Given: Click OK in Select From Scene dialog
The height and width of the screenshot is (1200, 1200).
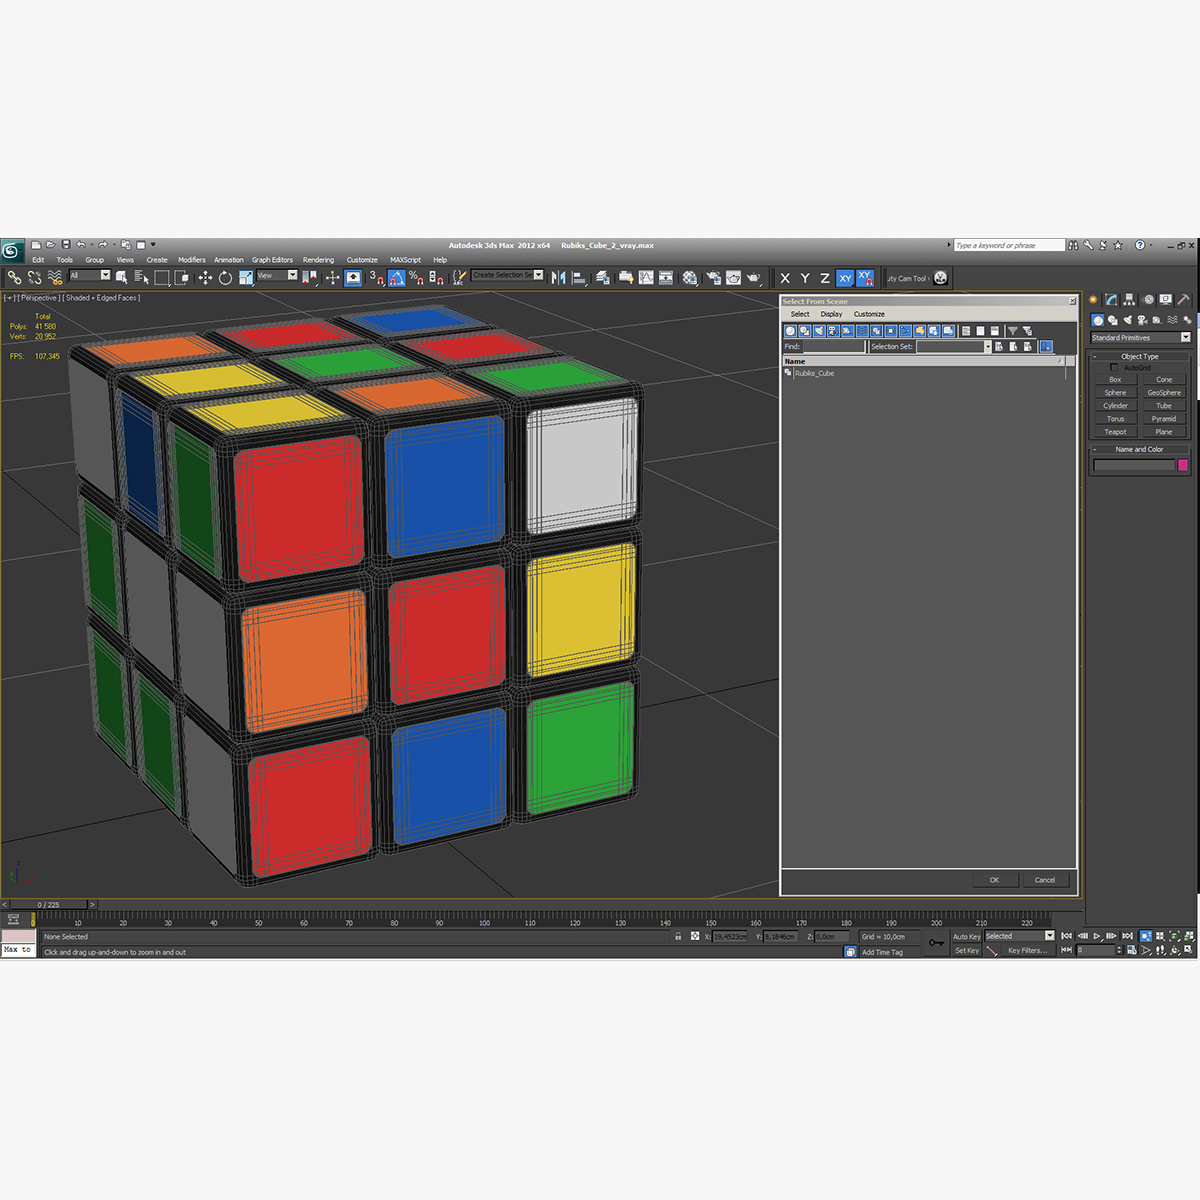Looking at the screenshot, I should [x=994, y=880].
